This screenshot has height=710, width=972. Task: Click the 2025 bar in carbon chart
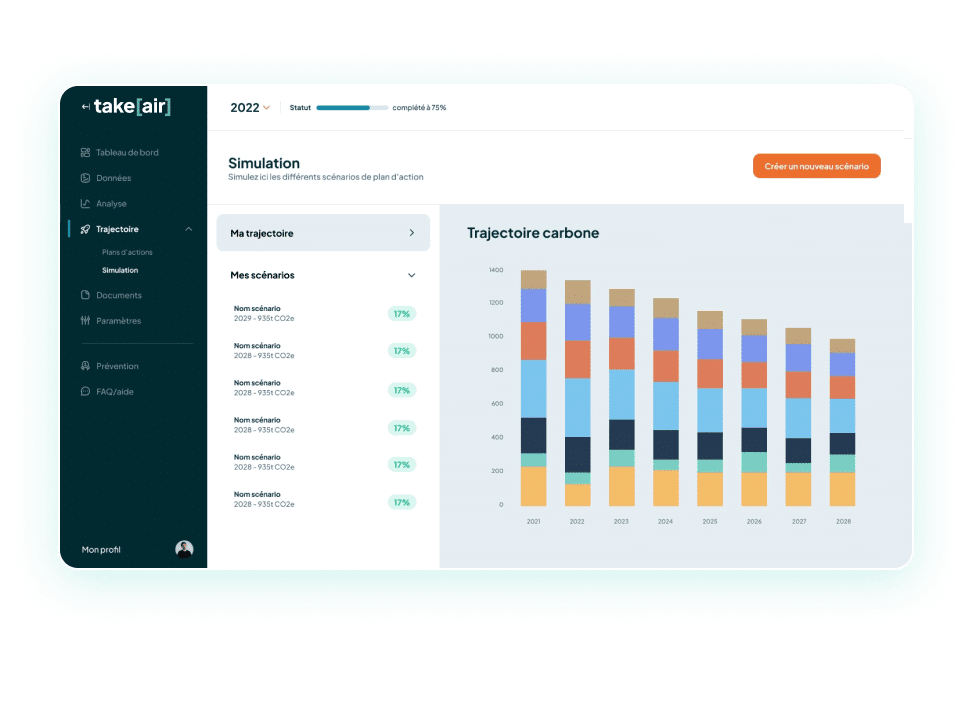tap(710, 408)
